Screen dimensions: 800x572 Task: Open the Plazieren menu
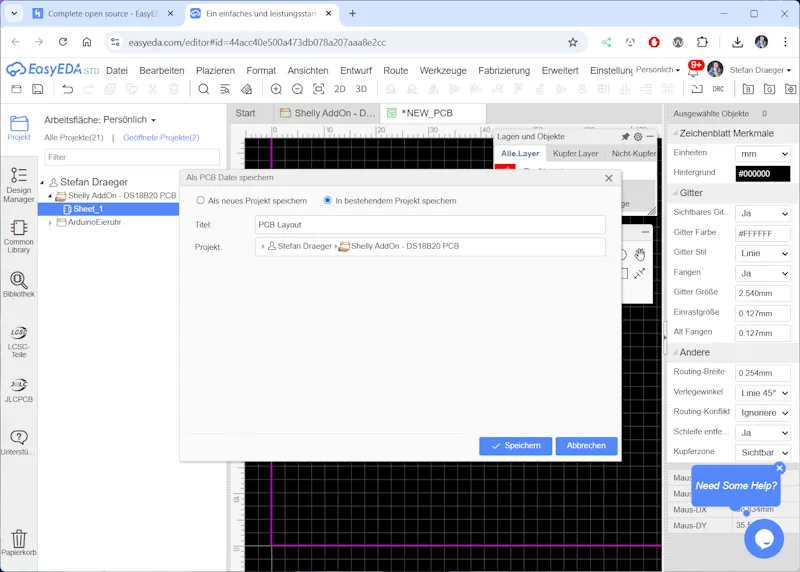pos(215,71)
